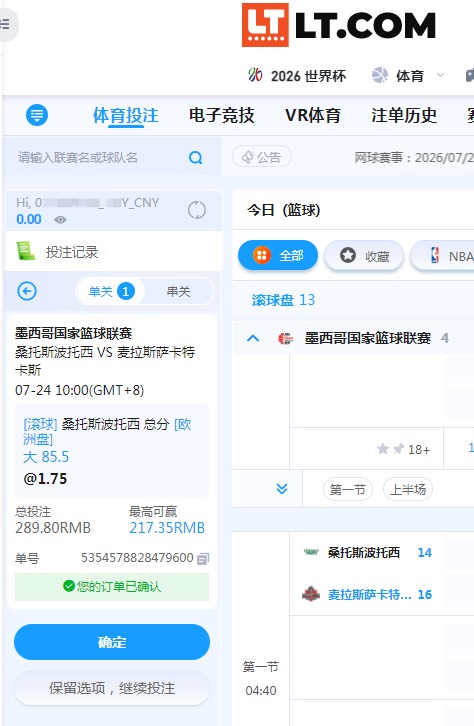Click the 217.35RMB max win amount
This screenshot has width=474, height=726.
167,528
